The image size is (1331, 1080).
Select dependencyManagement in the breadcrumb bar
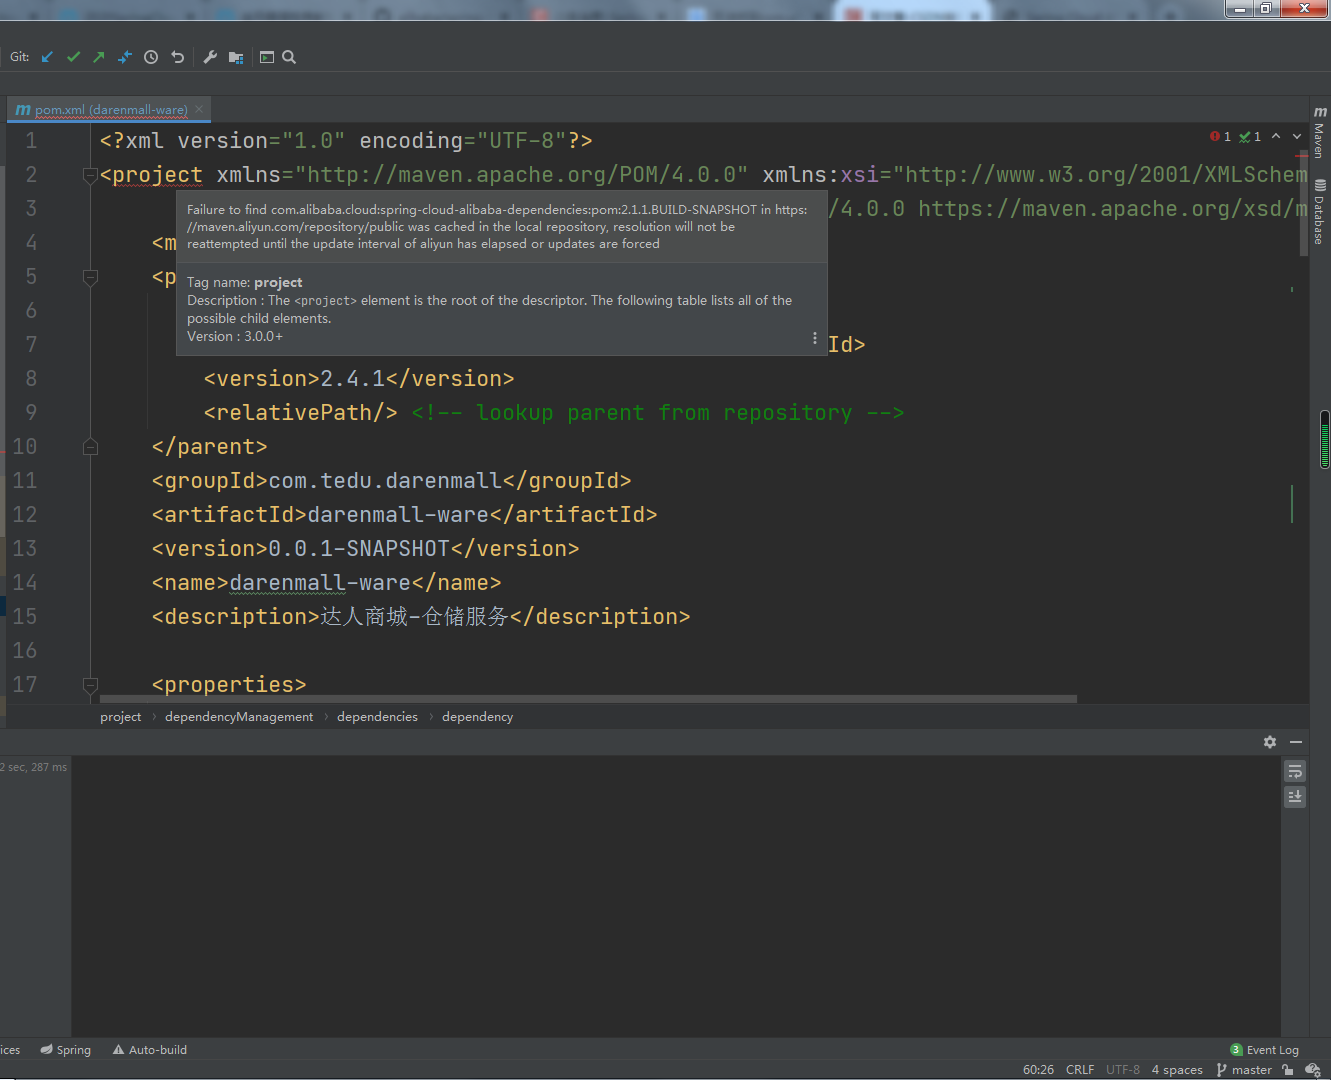239,716
